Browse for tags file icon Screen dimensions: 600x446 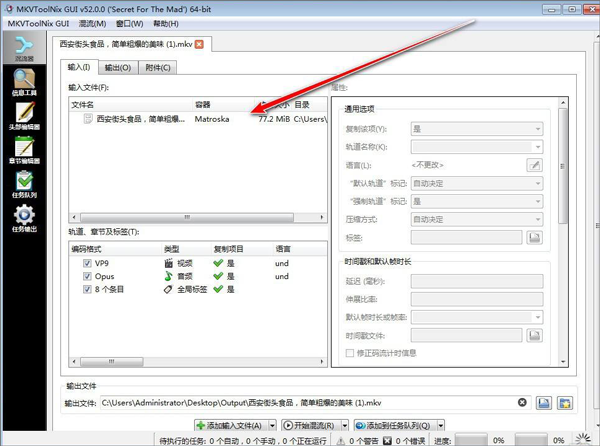[534, 238]
